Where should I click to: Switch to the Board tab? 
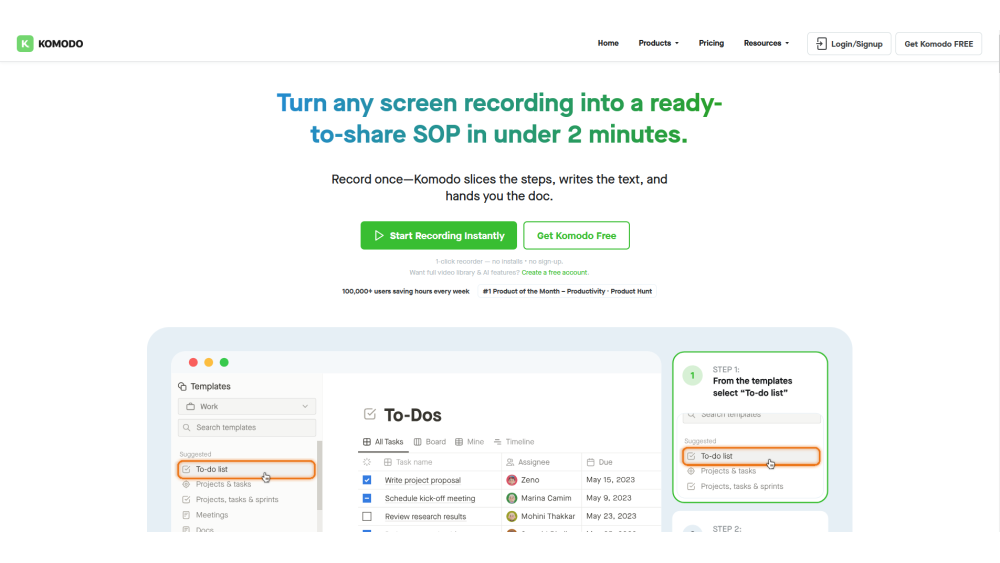pos(429,442)
